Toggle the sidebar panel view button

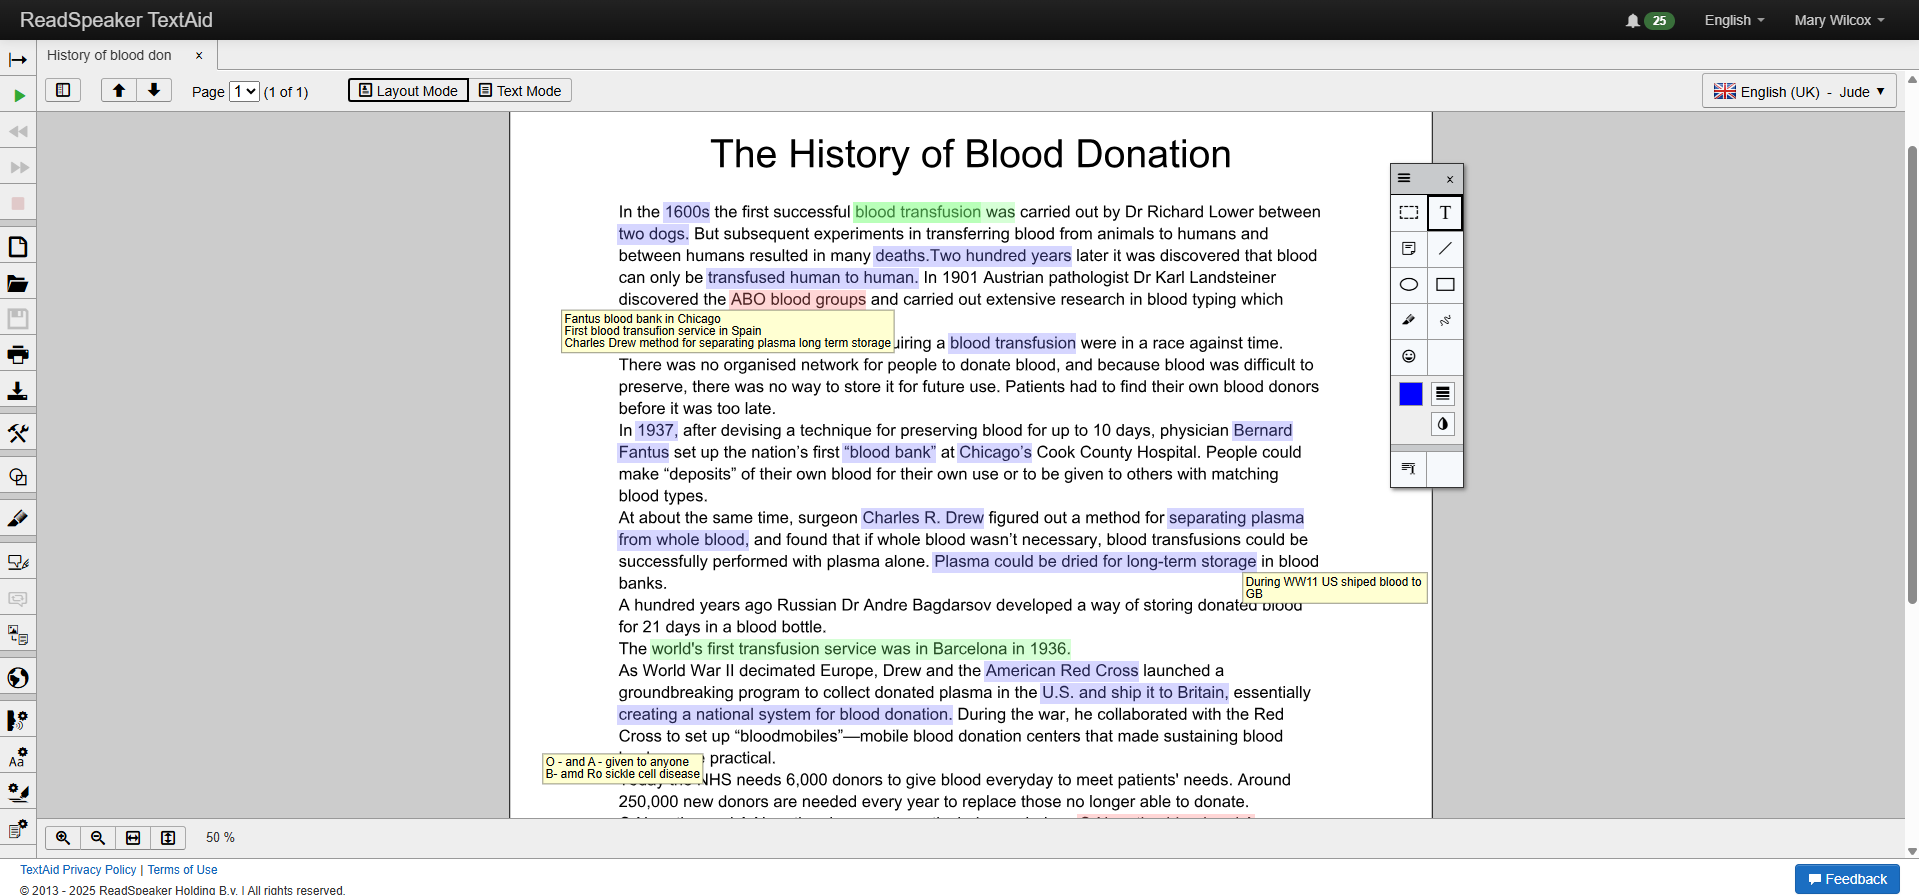click(63, 91)
